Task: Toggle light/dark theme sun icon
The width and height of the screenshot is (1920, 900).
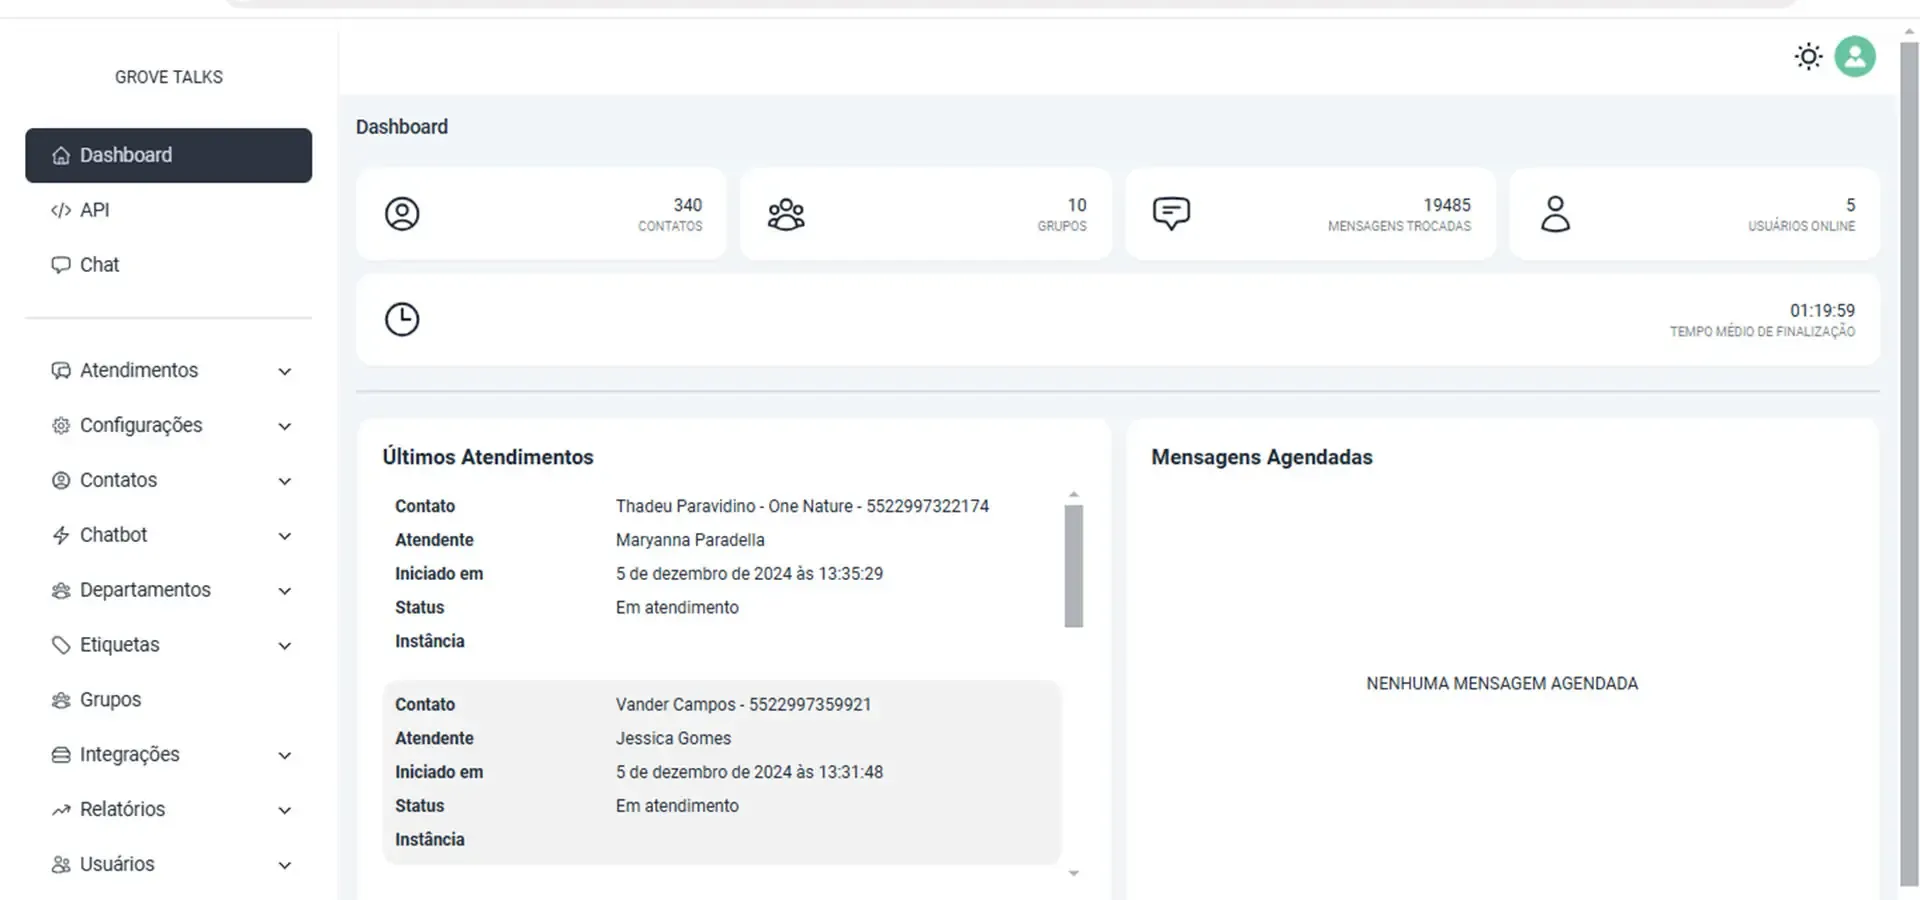Action: point(1808,57)
